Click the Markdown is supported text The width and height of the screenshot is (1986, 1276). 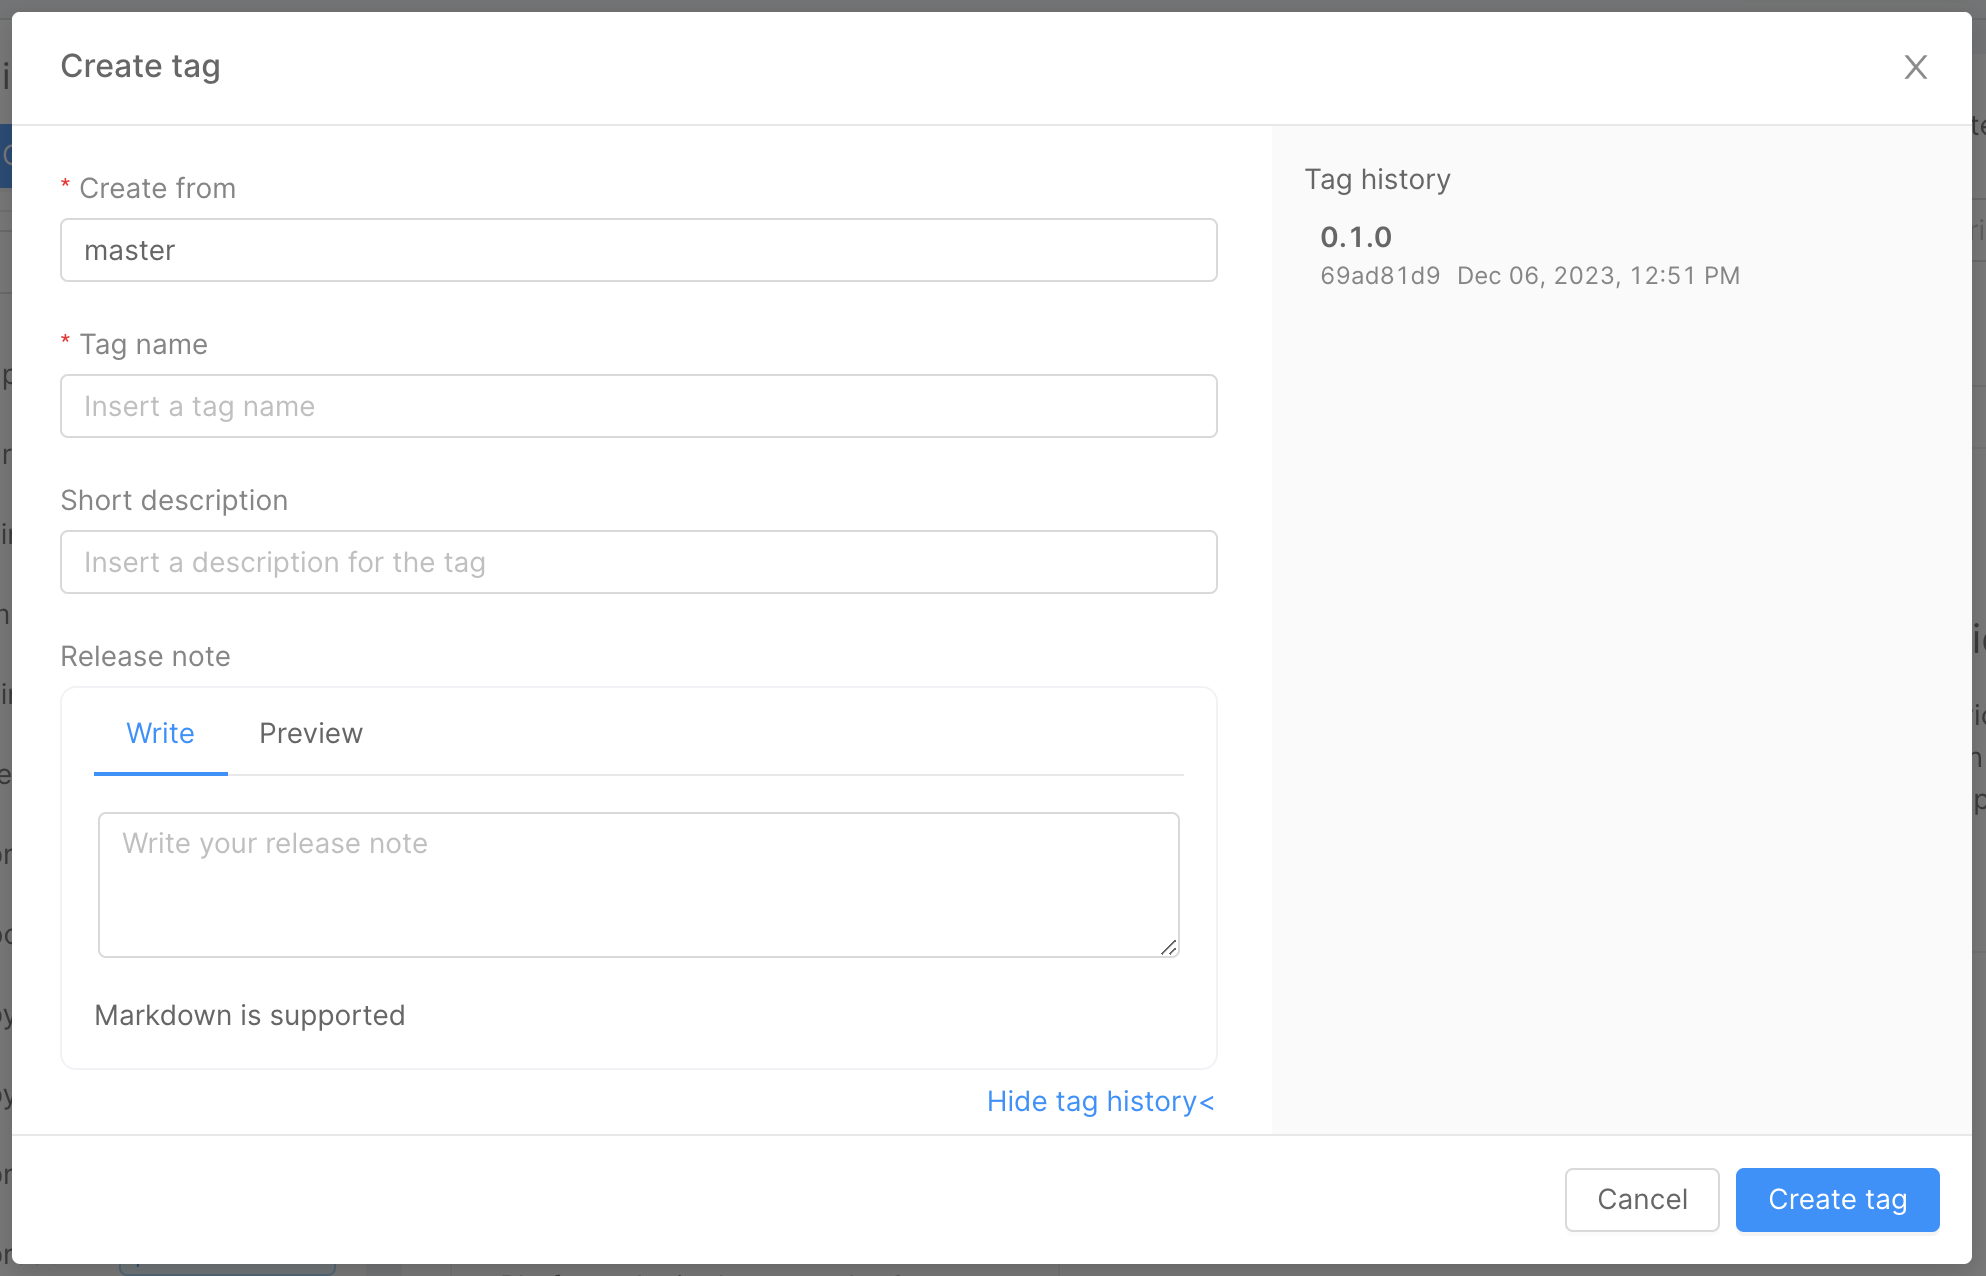tap(250, 1015)
